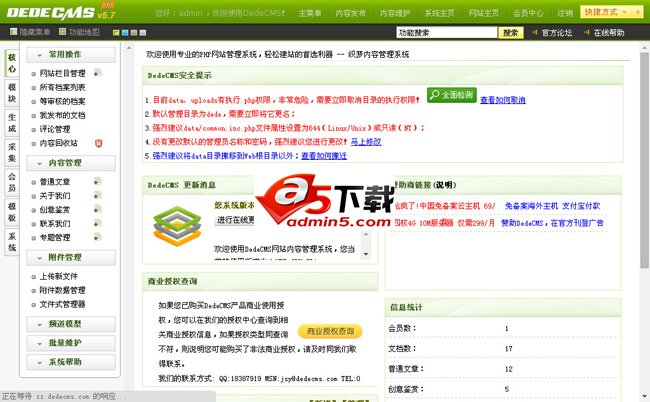Click the green 全面检测 button
The width and height of the screenshot is (650, 402).
coord(452,95)
